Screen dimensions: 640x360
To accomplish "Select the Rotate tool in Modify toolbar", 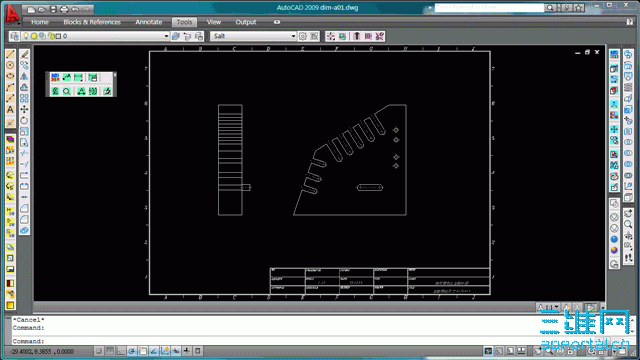I will point(24,120).
